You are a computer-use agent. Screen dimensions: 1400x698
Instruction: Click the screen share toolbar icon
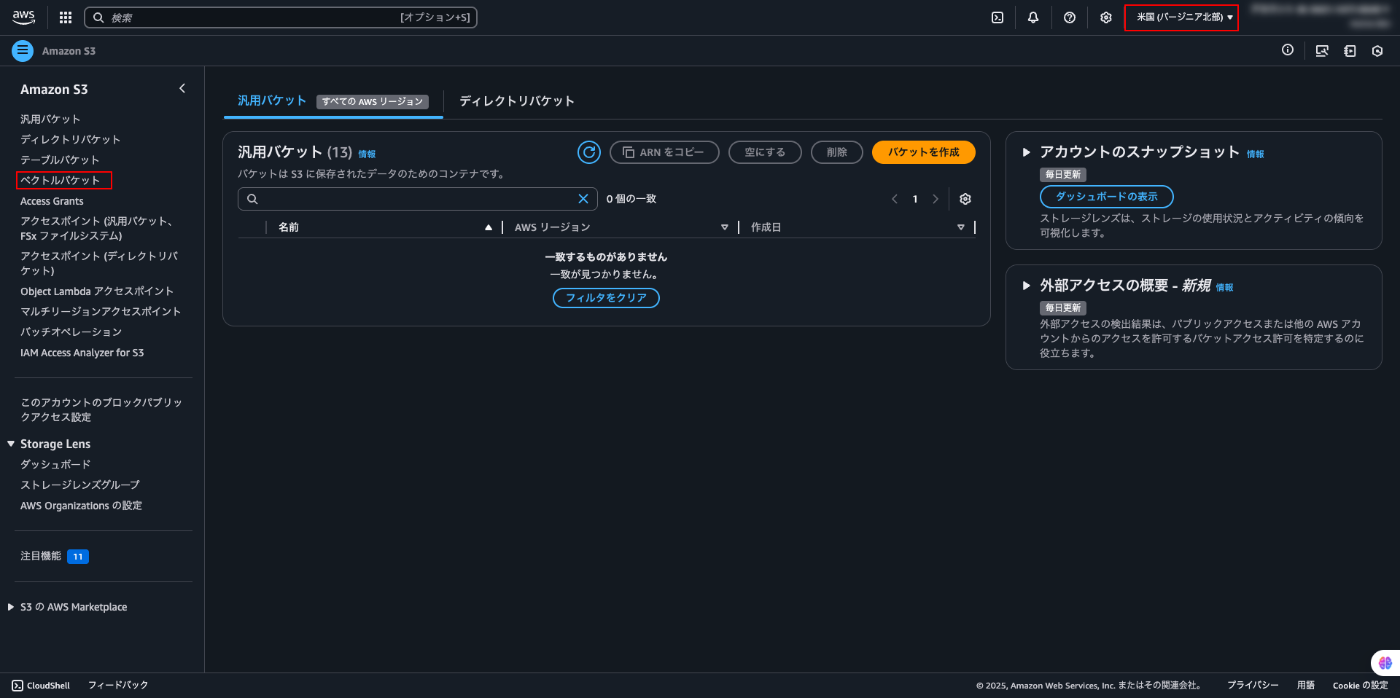coord(1322,51)
